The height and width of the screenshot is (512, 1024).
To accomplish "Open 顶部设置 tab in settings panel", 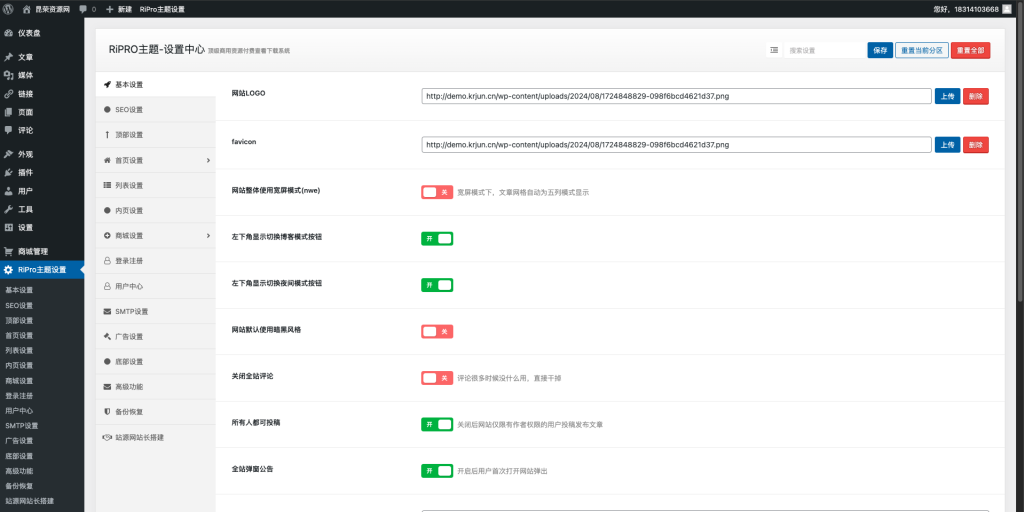I will (x=155, y=135).
